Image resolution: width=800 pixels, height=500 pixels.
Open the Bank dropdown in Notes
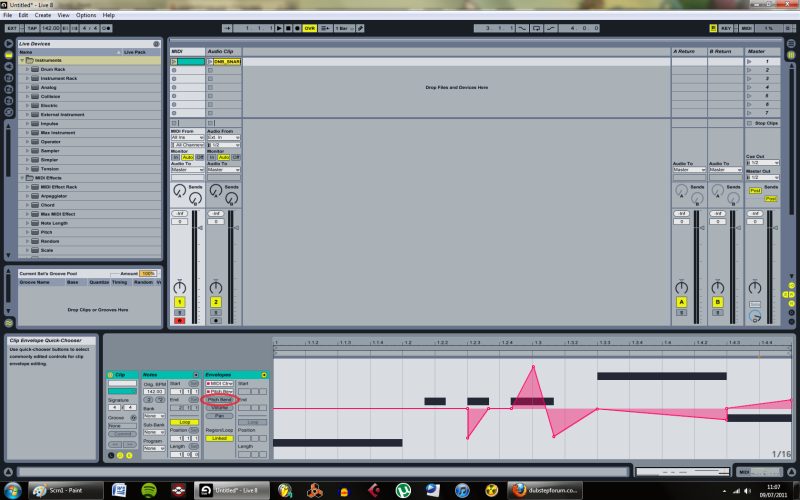154,416
